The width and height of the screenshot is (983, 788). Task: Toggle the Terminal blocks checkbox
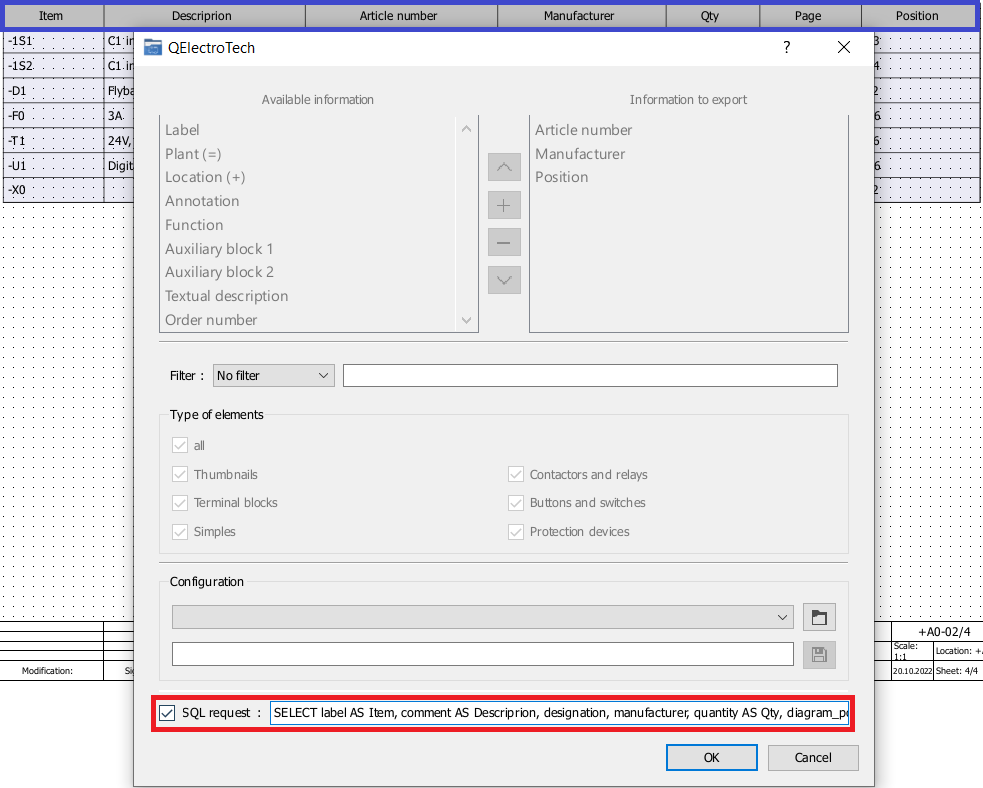(180, 503)
